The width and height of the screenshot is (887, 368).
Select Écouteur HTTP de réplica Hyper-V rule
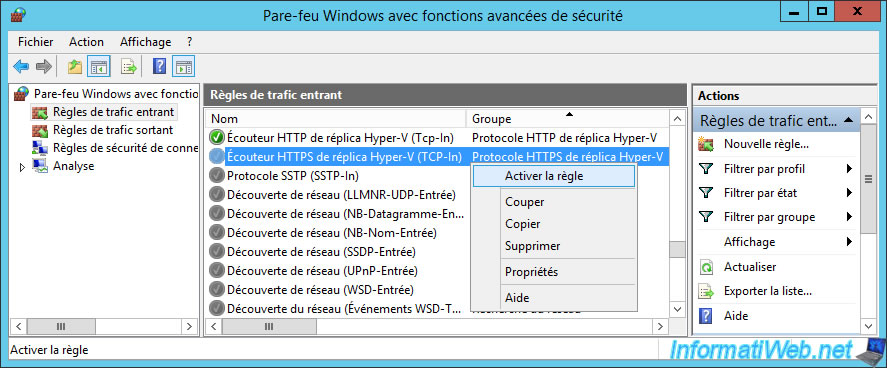340,137
